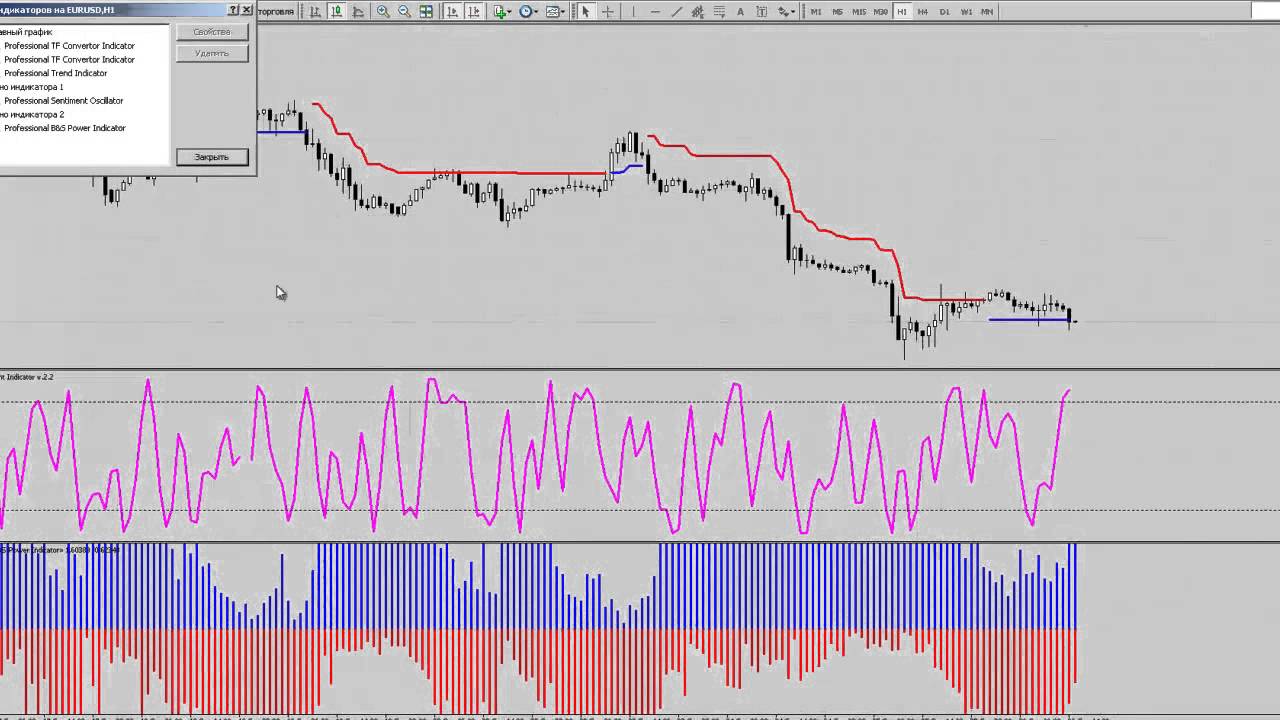Tile chart windows icon
The width and height of the screenshot is (1280, 720).
pyautogui.click(x=426, y=12)
